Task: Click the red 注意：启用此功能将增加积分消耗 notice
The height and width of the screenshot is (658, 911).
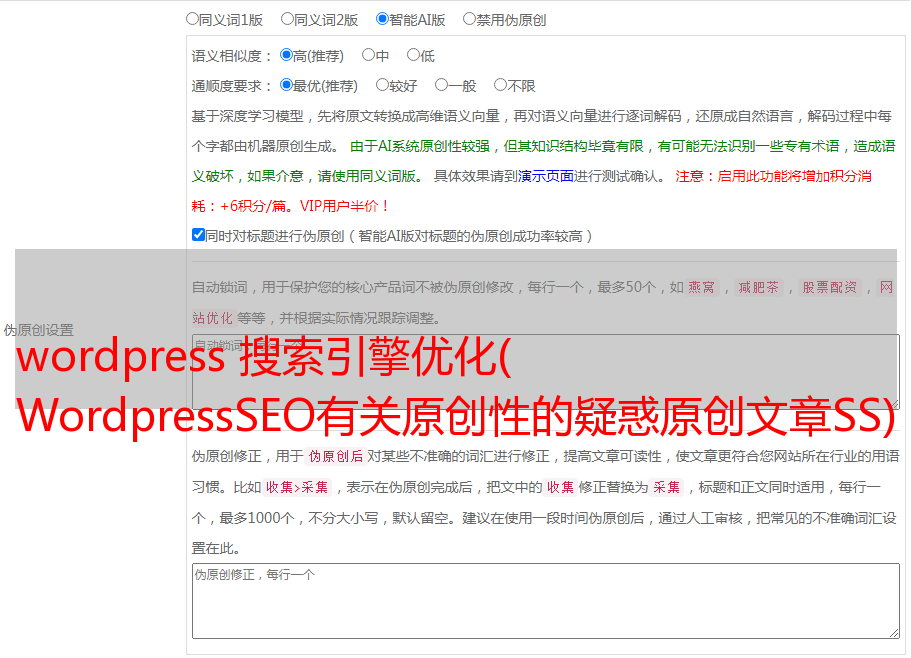Action: [x=531, y=191]
